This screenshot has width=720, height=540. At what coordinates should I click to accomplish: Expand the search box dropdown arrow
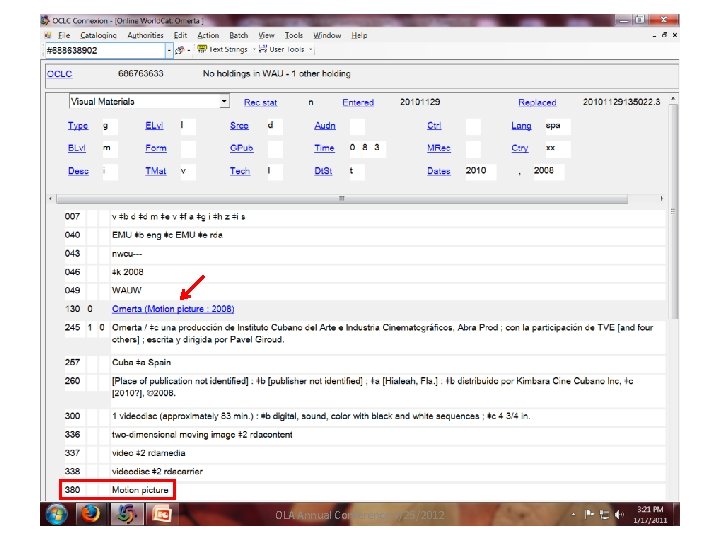(x=169, y=51)
